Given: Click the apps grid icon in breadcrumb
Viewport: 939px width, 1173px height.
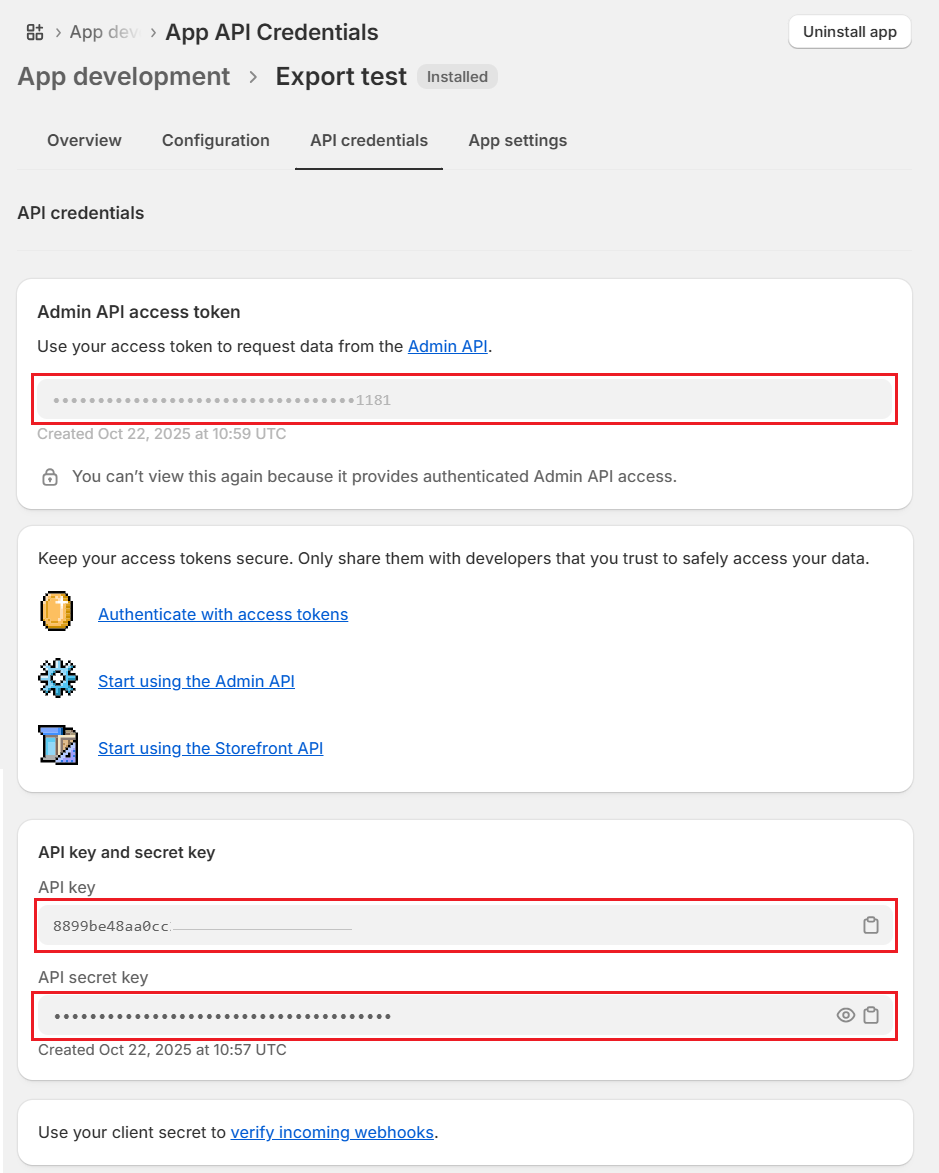Looking at the screenshot, I should 35,32.
